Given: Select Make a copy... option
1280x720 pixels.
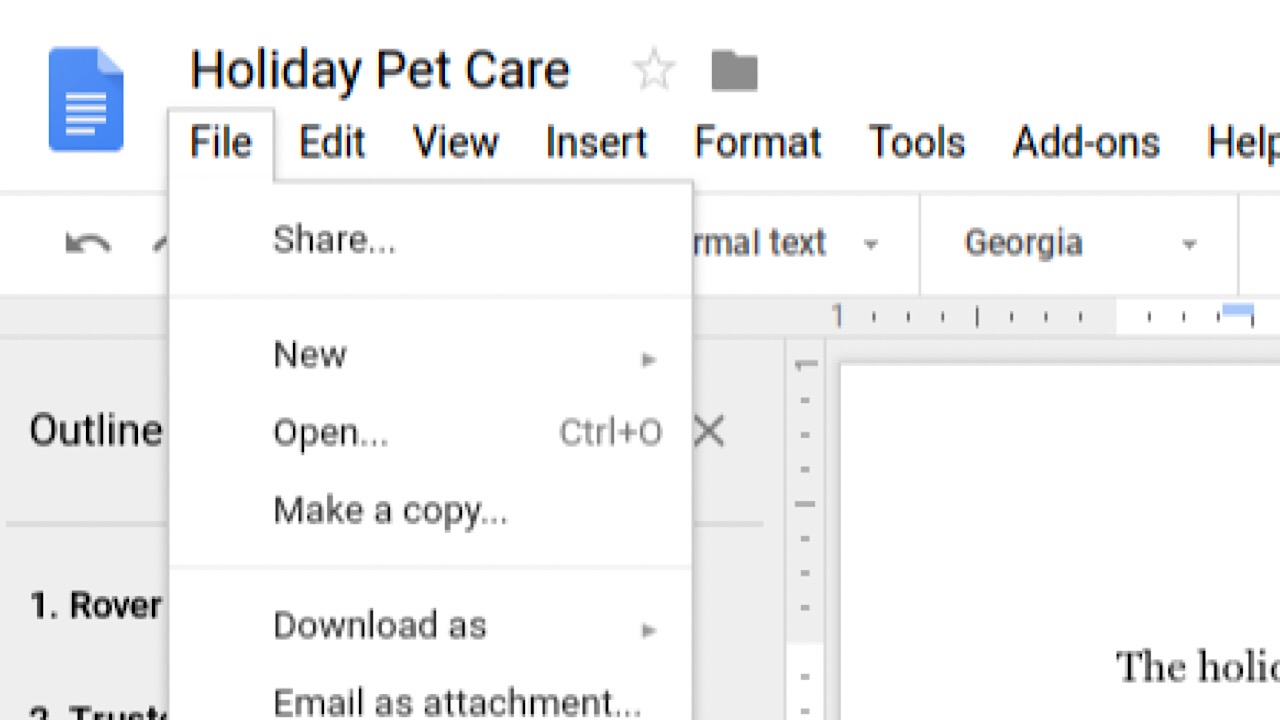Looking at the screenshot, I should click(390, 511).
